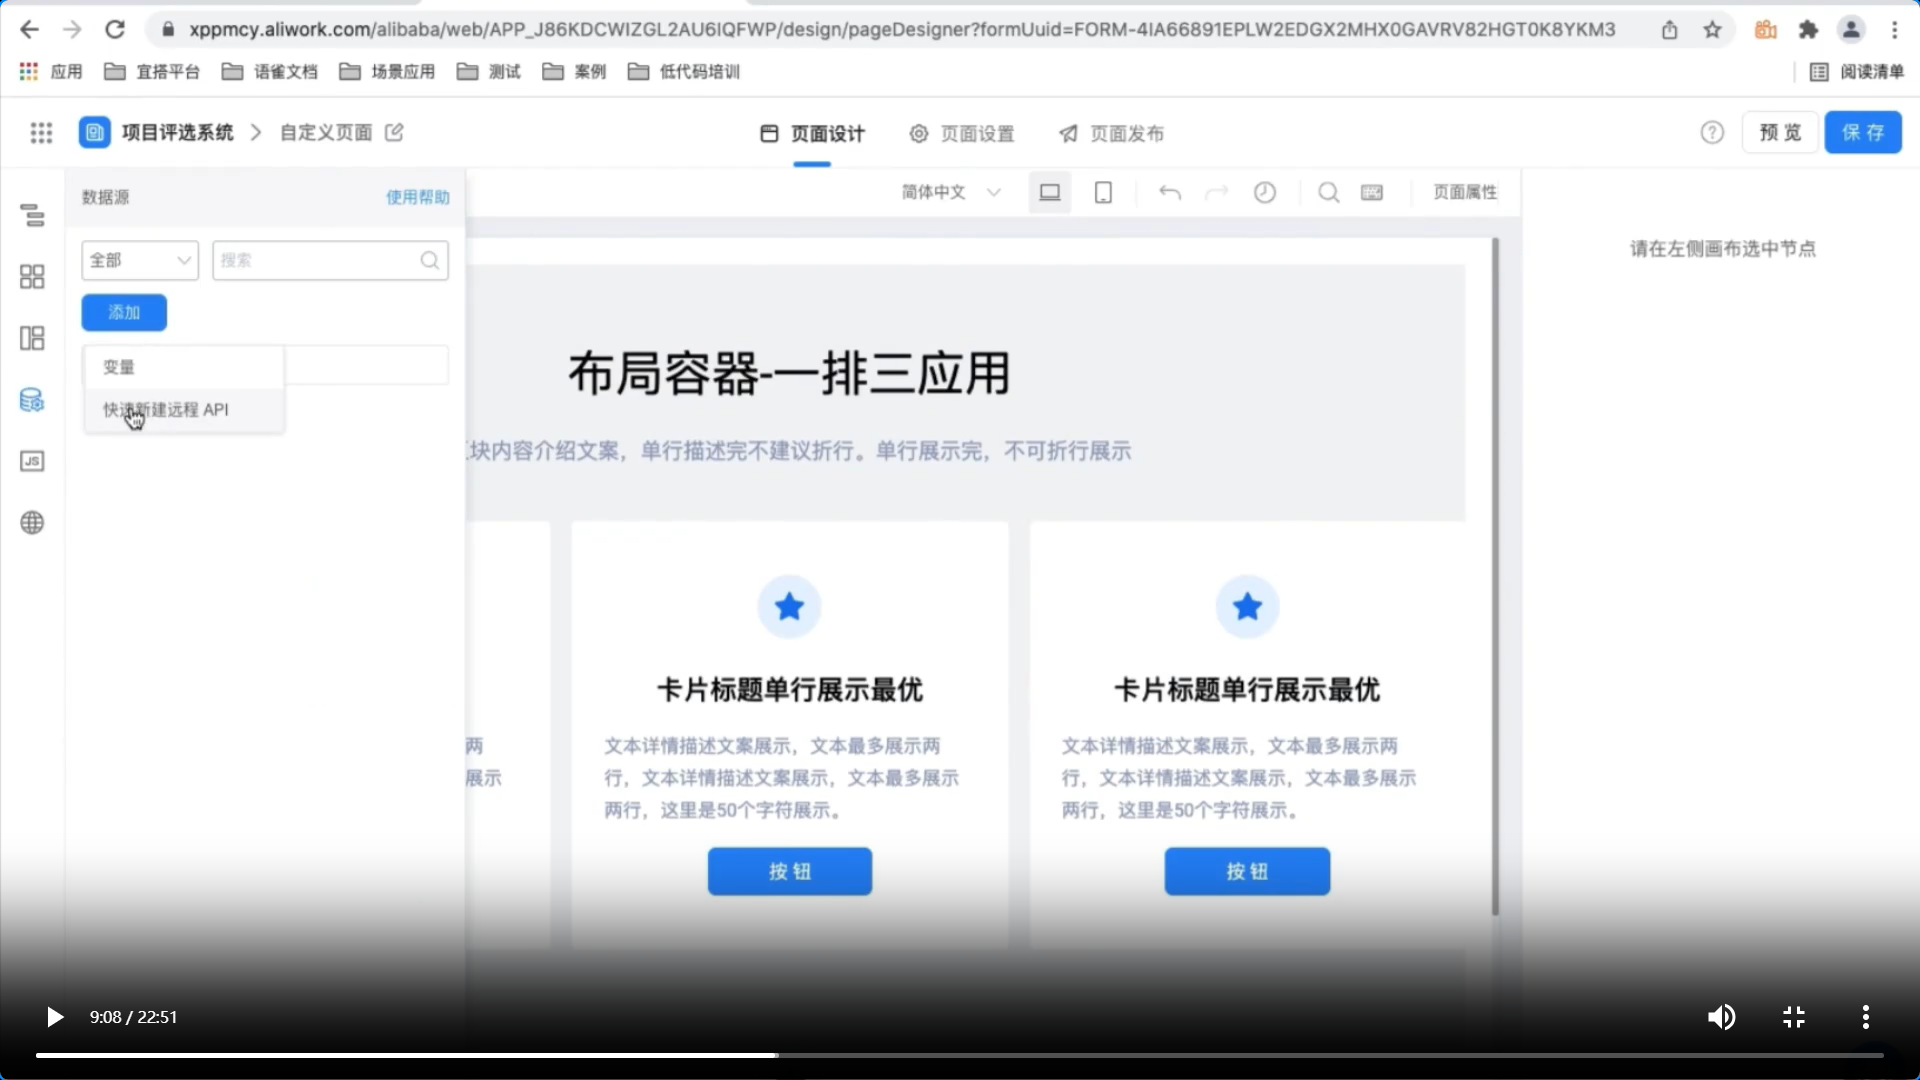The image size is (1920, 1080).
Task: Open the 使用帮助 link
Action: tap(418, 197)
